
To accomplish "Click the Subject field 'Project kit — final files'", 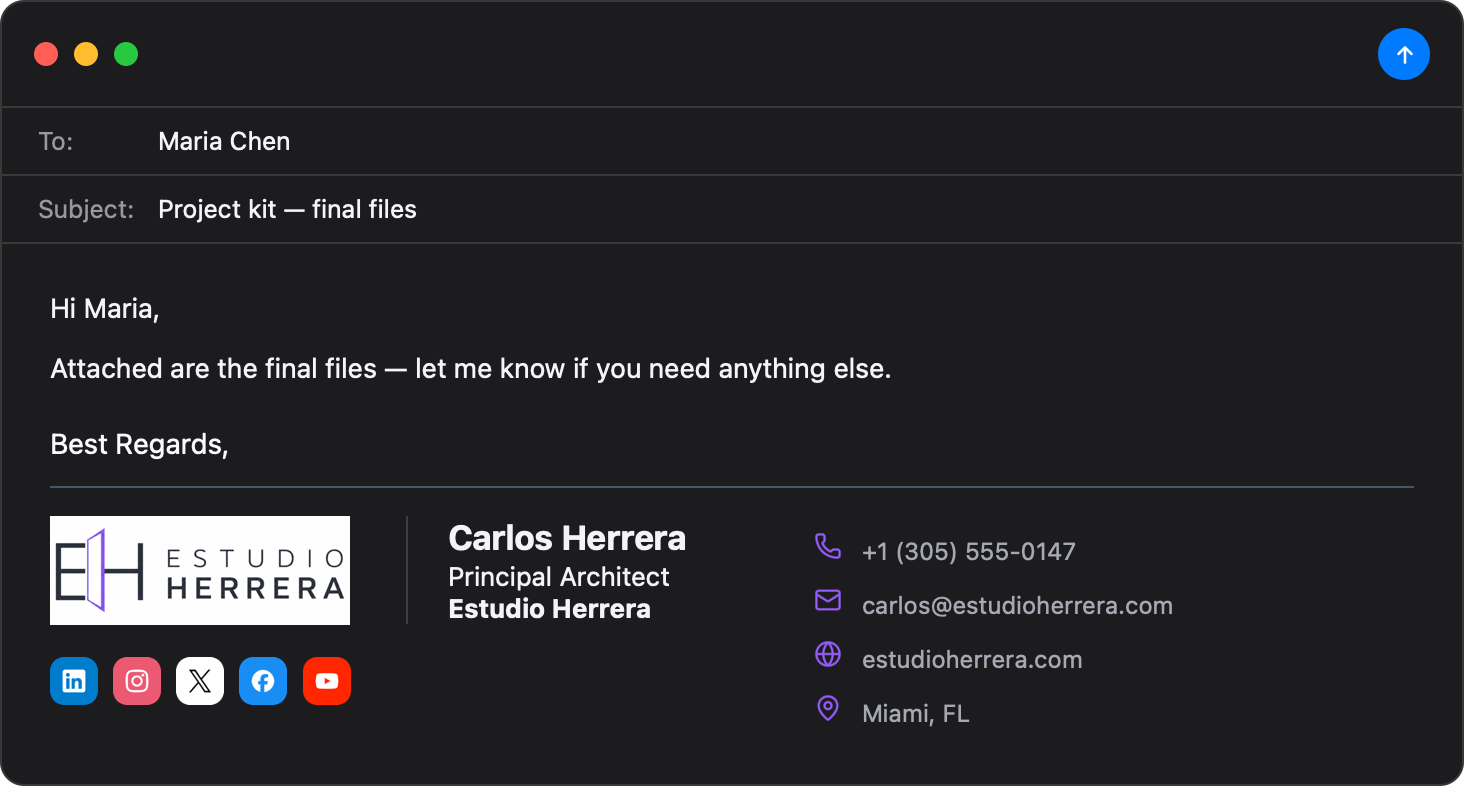I will coord(732,209).
